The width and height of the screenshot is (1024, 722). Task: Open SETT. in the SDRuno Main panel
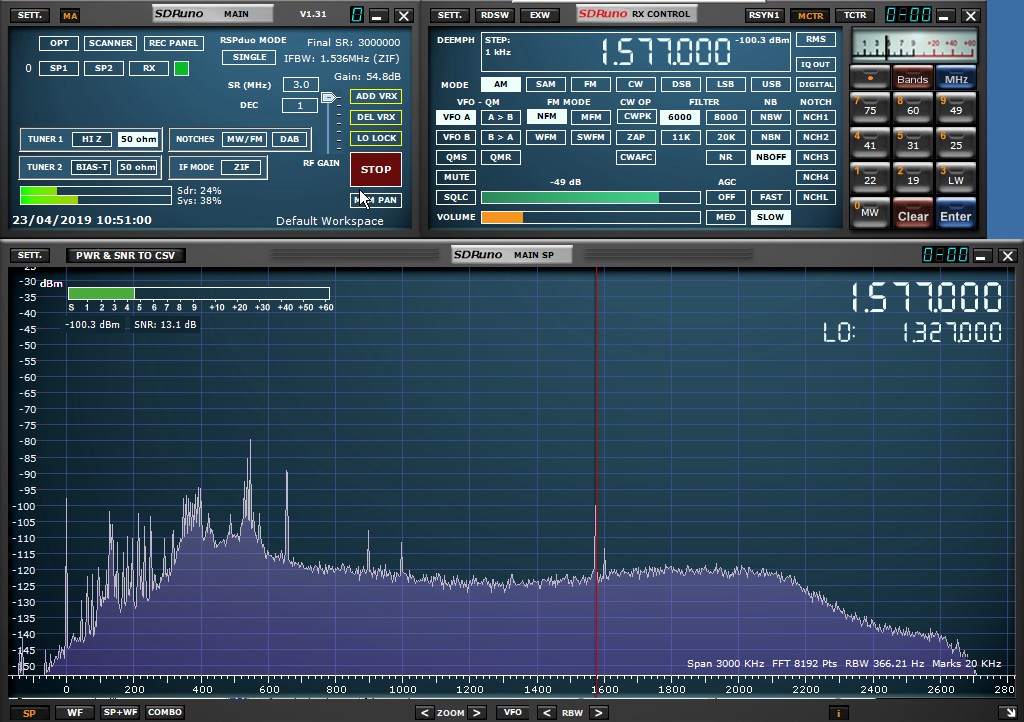[x=29, y=14]
